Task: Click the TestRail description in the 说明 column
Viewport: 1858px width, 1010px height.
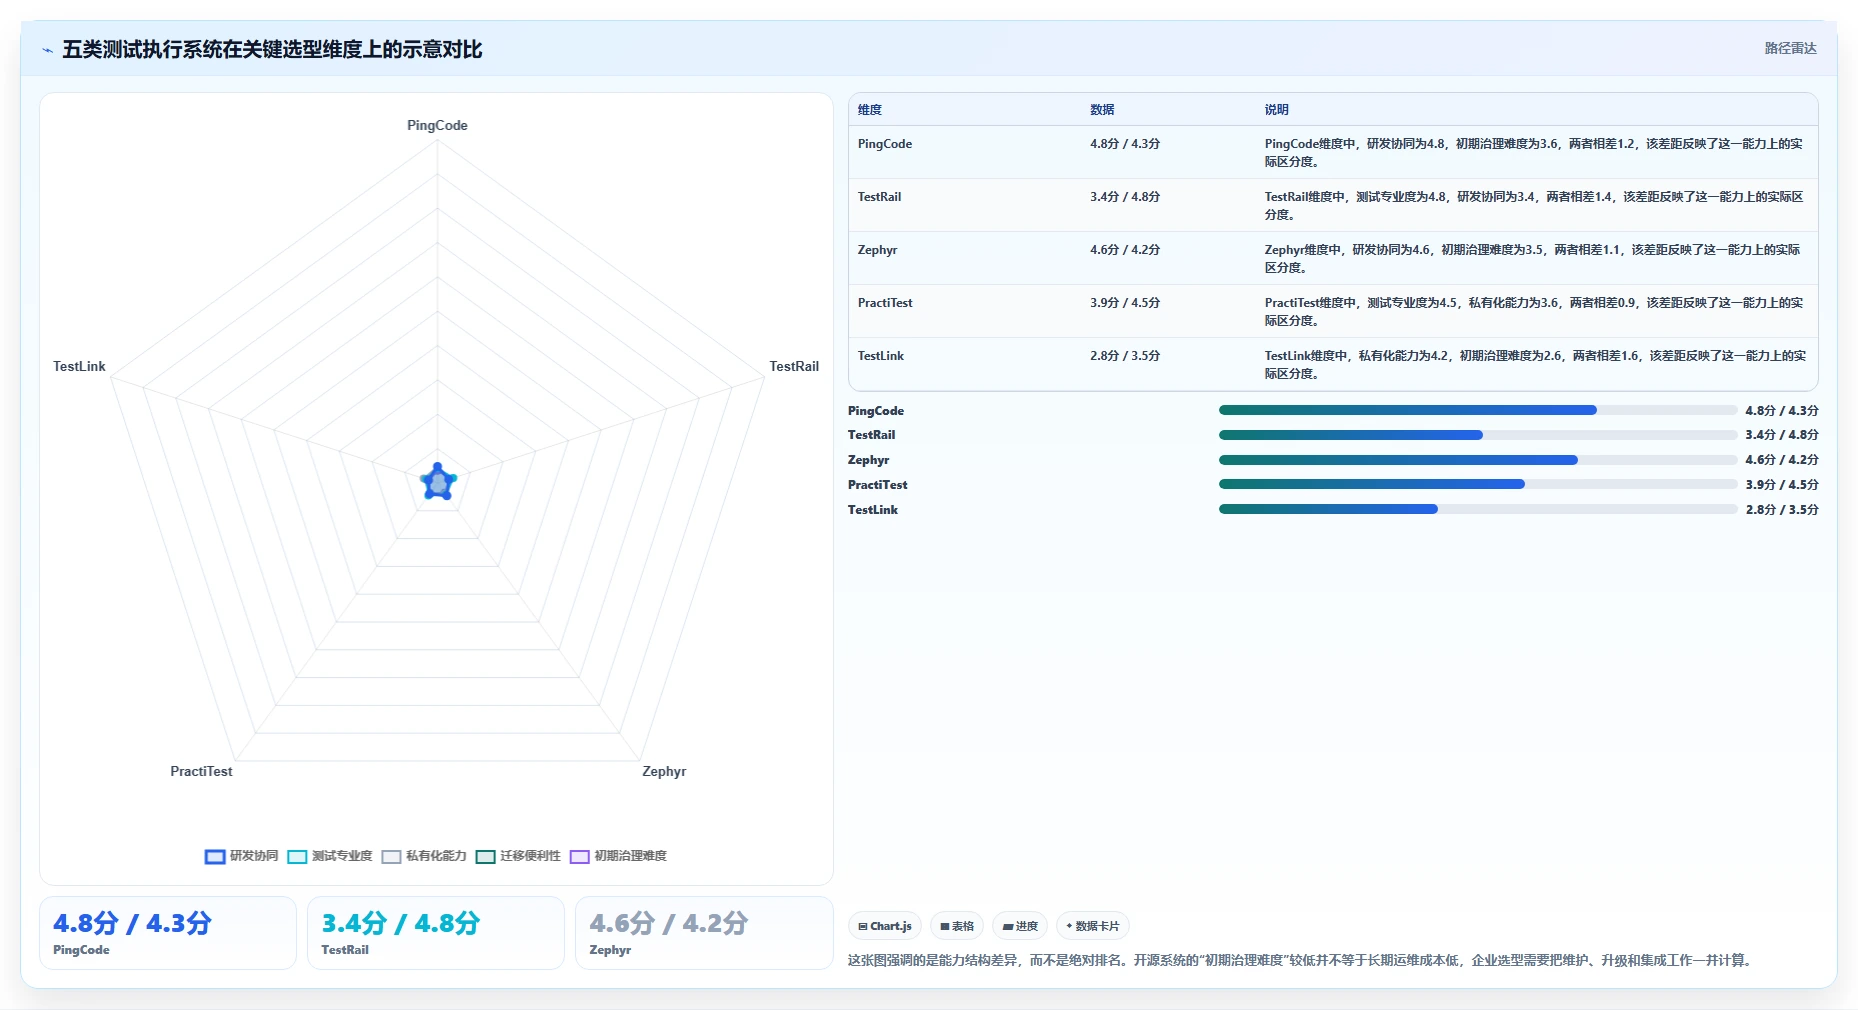Action: tap(1534, 206)
